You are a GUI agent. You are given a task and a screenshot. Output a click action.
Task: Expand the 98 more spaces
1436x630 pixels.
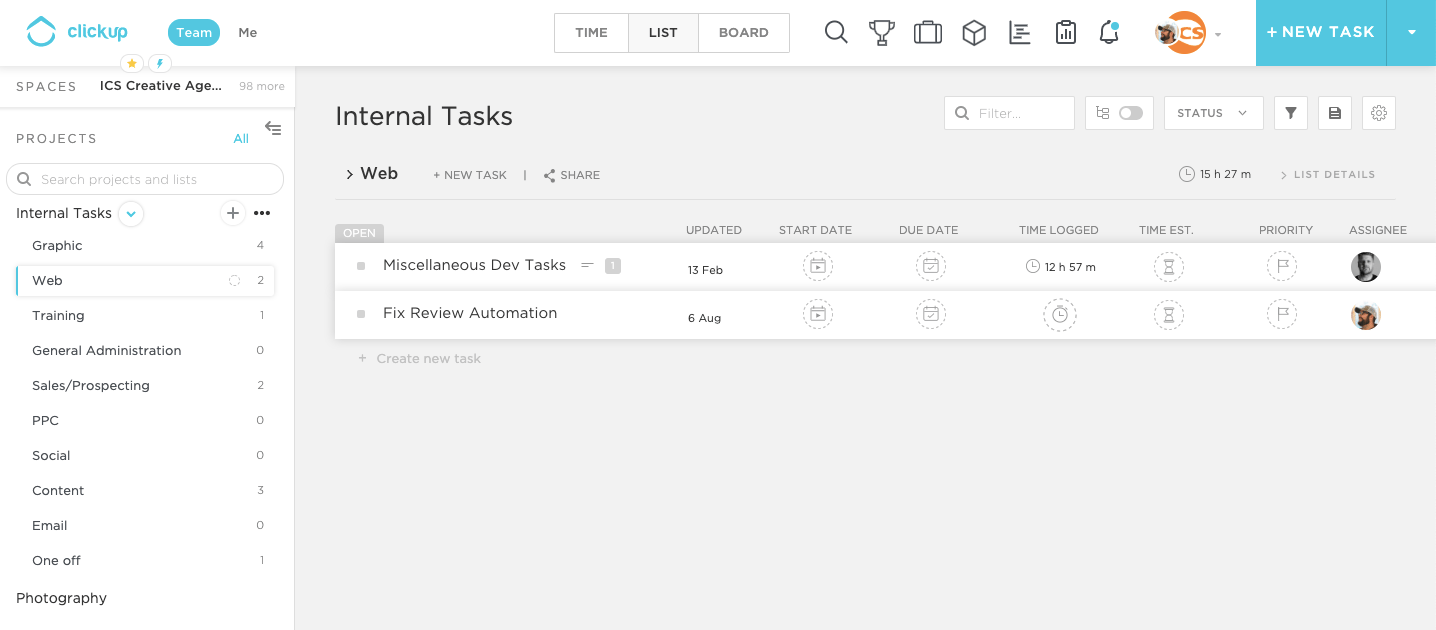click(262, 86)
